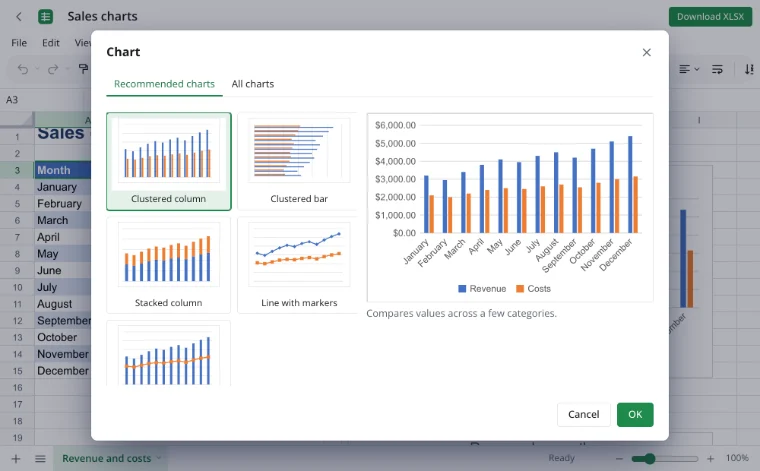The height and width of the screenshot is (471, 760).
Task: Click the Revenue legend entry in preview
Action: point(482,289)
